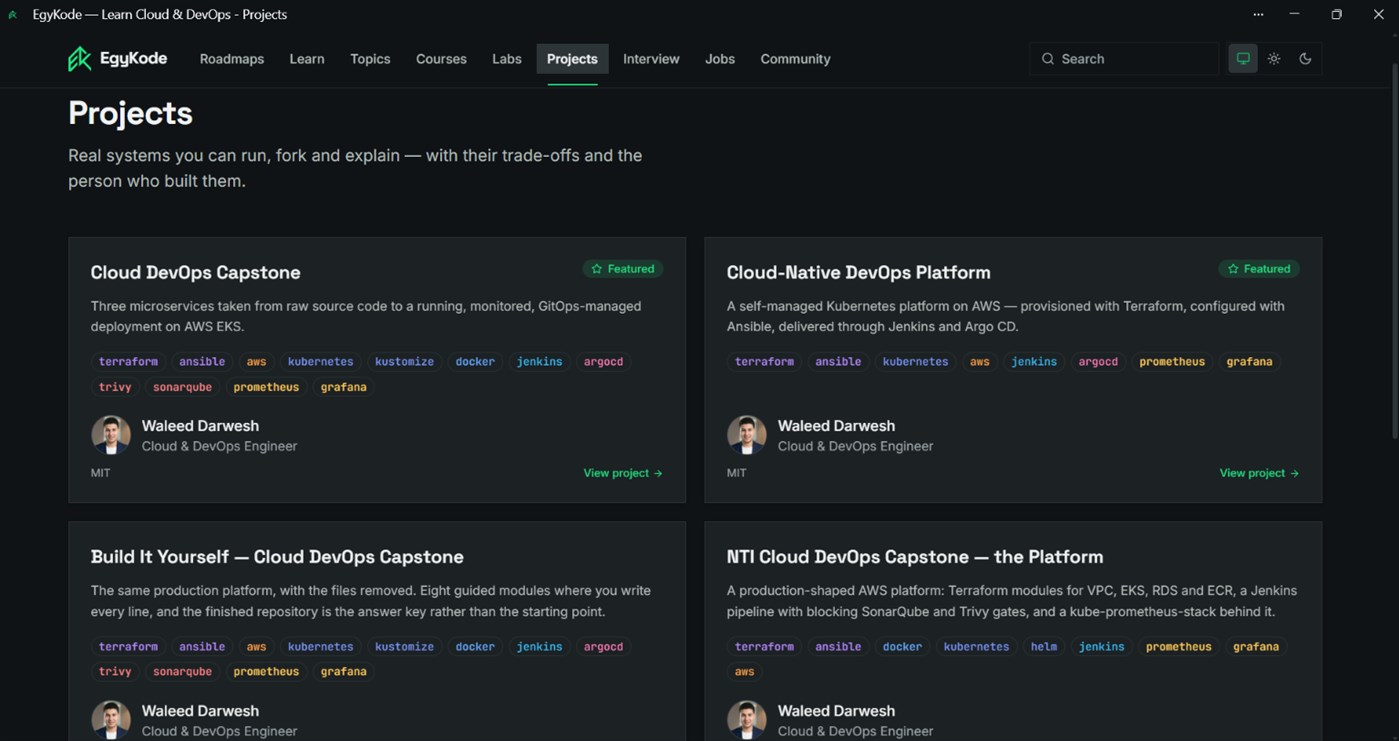The height and width of the screenshot is (741, 1399).
Task: Click the MIT license label on Cloud-Native DevOps Platform card
Action: click(x=737, y=473)
